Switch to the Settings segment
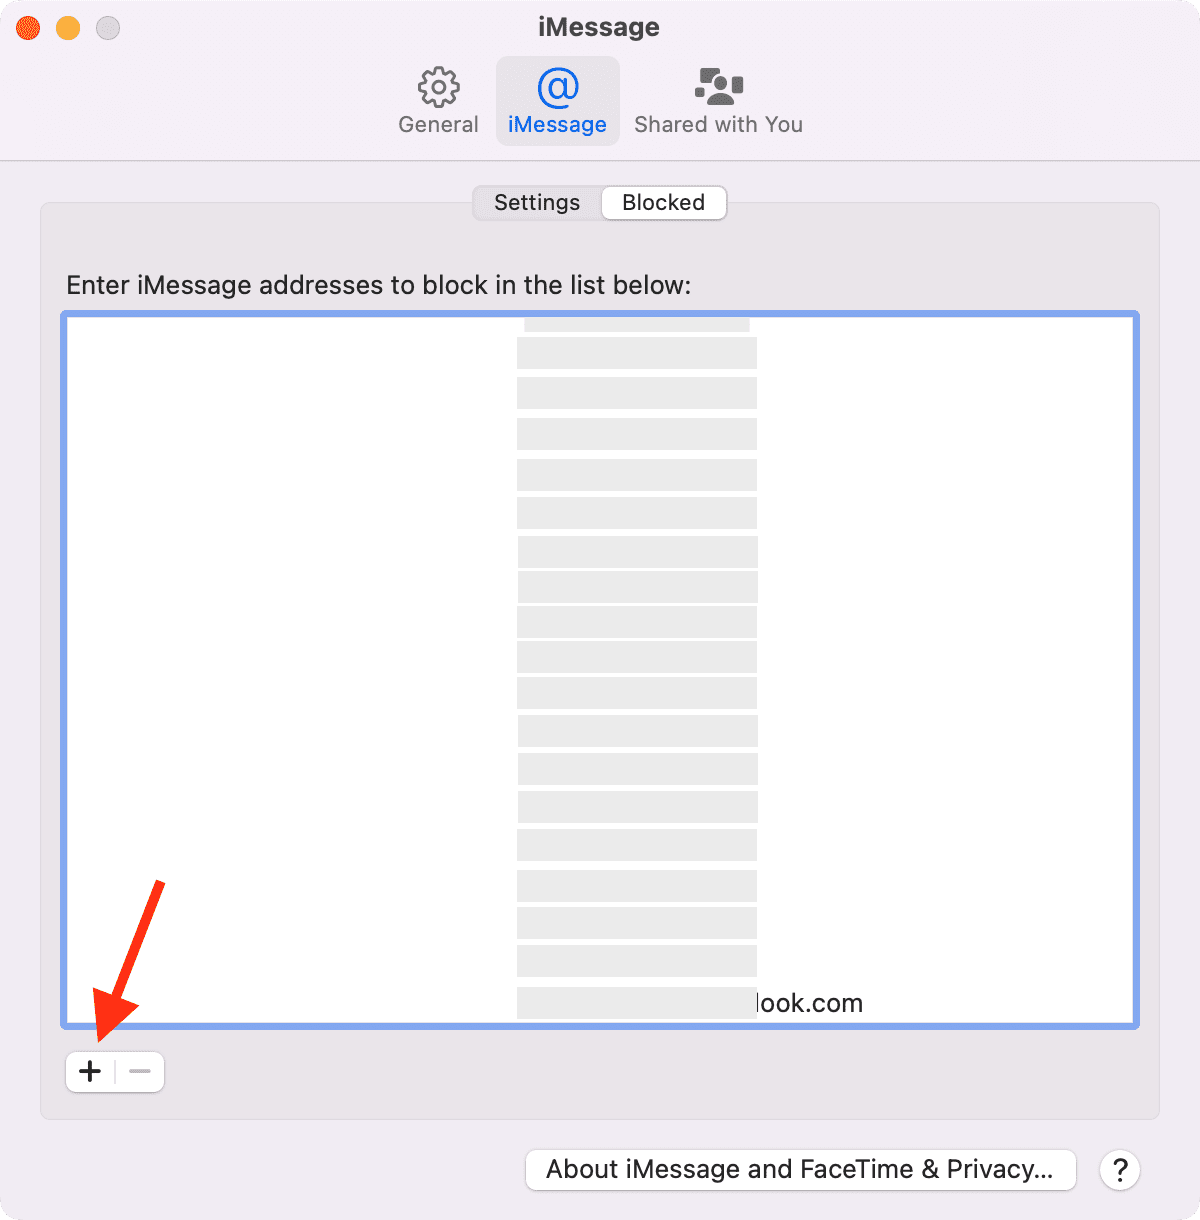 tap(537, 202)
